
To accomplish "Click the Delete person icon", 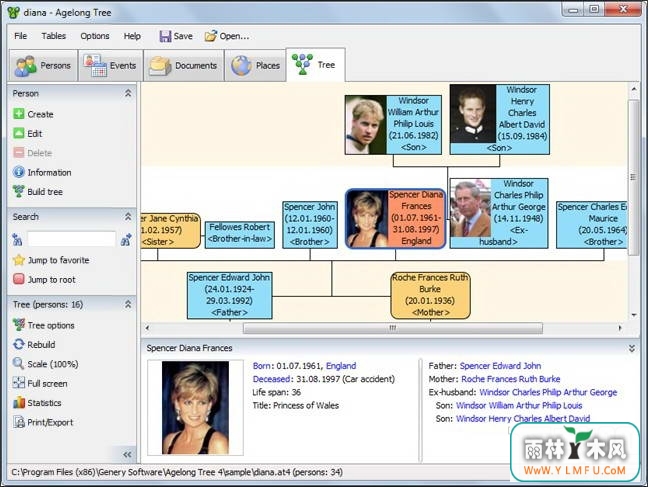I will [19, 153].
